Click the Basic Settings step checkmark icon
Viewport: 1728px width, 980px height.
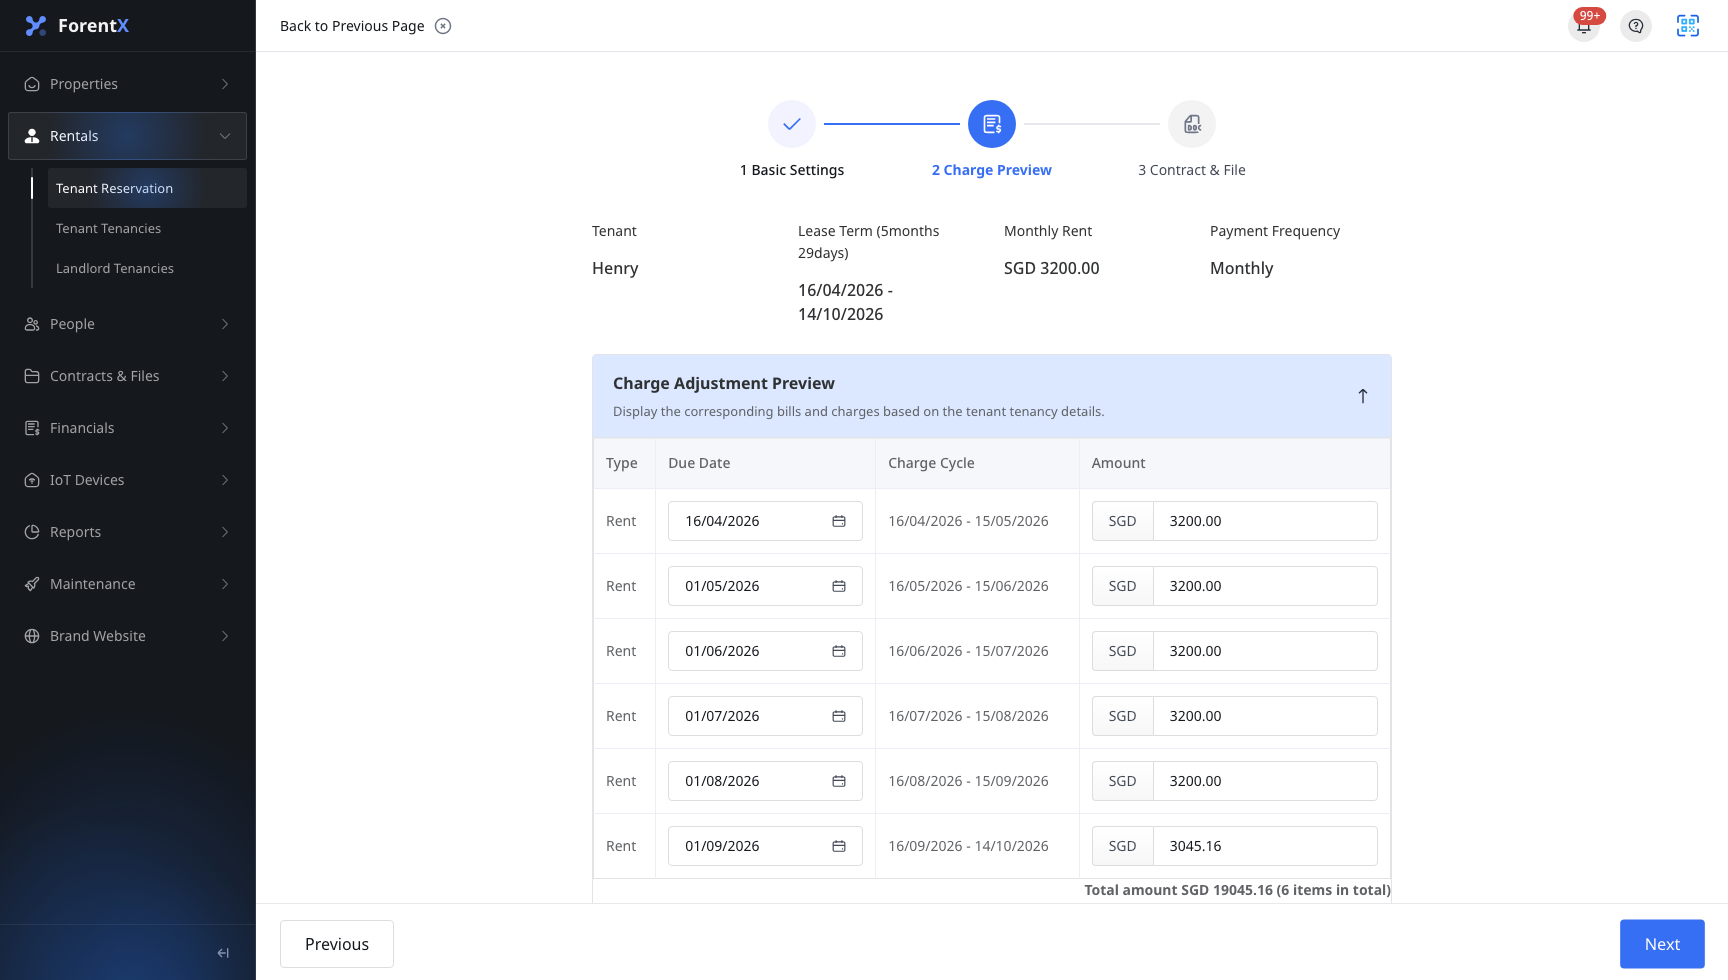coord(792,124)
